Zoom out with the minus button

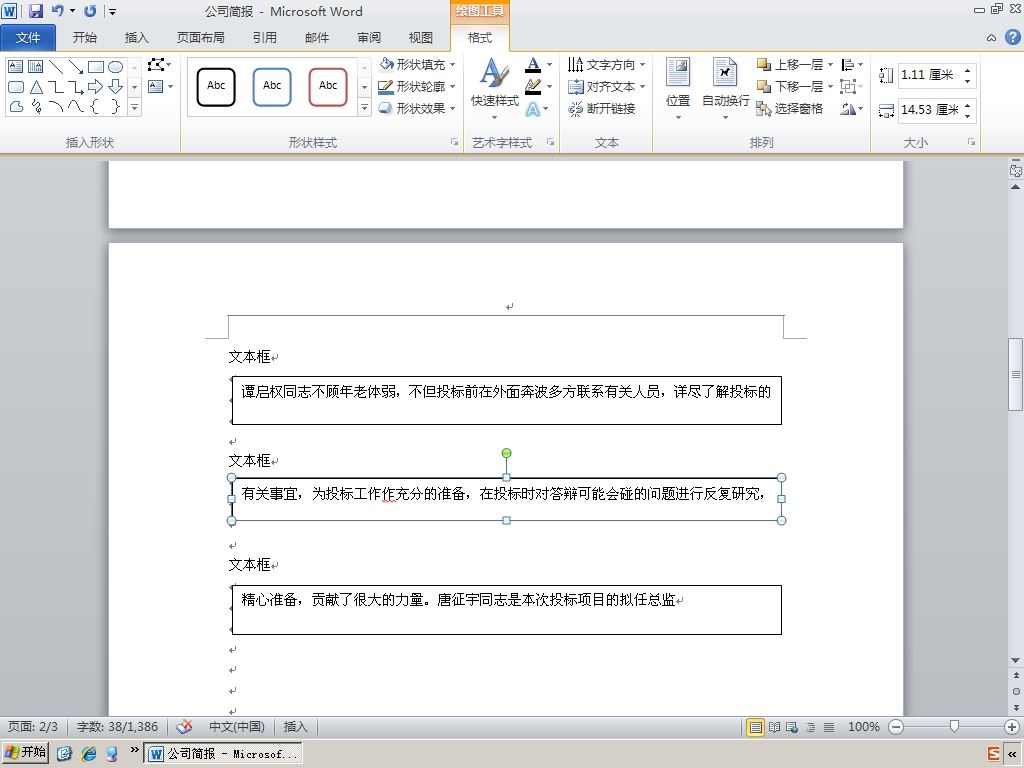[x=896, y=726]
